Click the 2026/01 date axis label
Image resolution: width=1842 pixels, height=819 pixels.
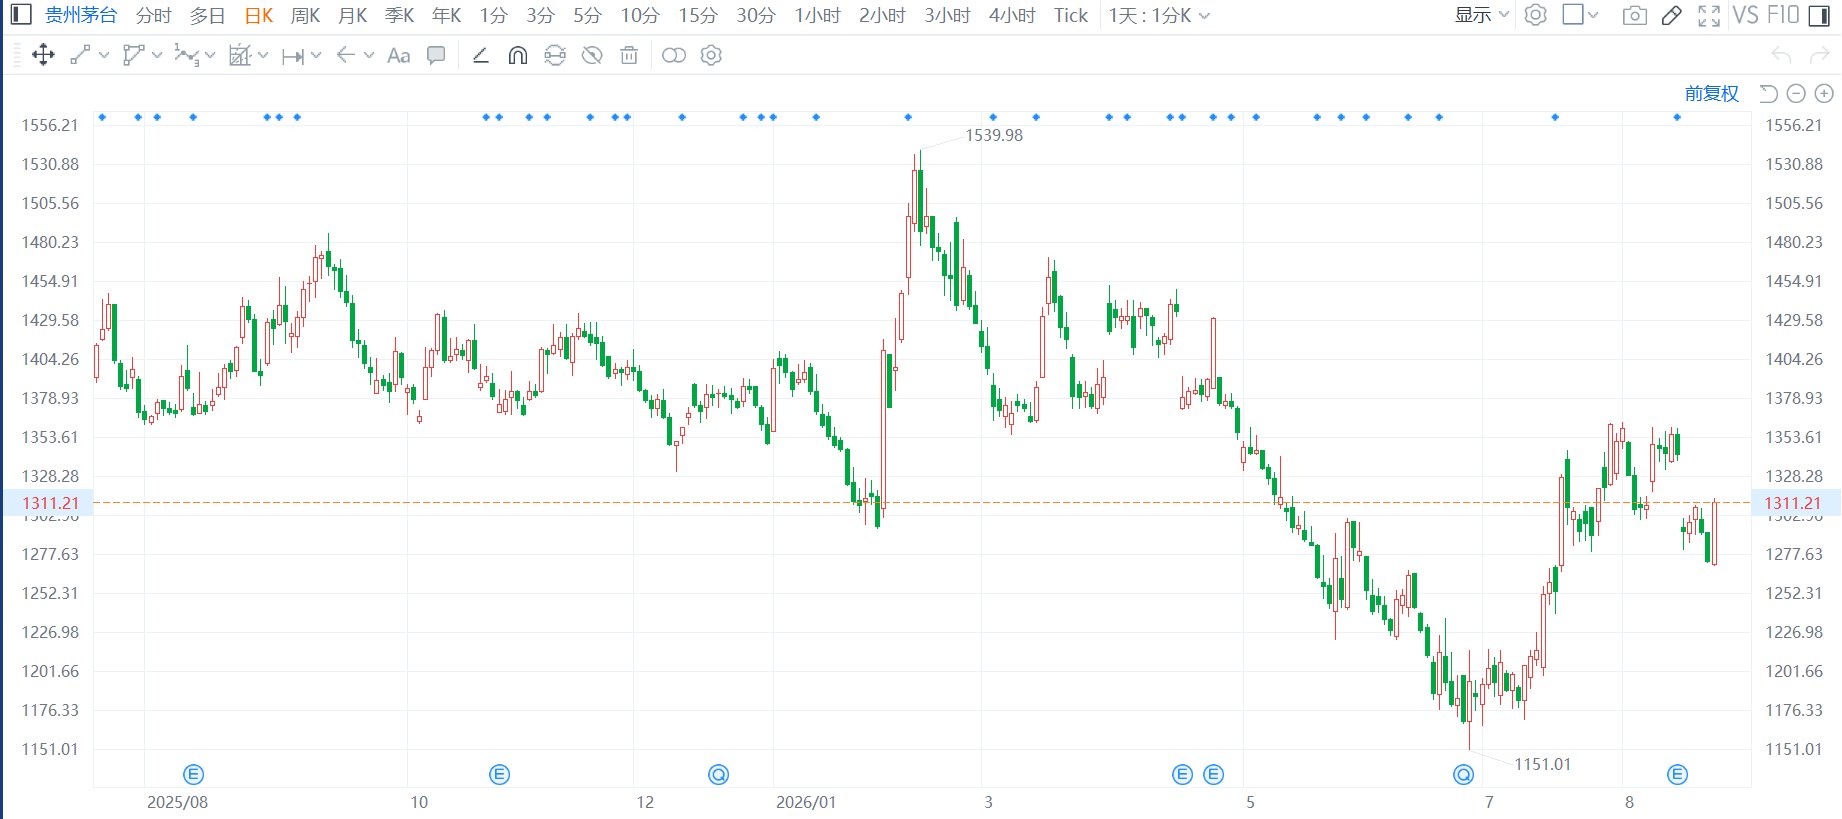[806, 802]
